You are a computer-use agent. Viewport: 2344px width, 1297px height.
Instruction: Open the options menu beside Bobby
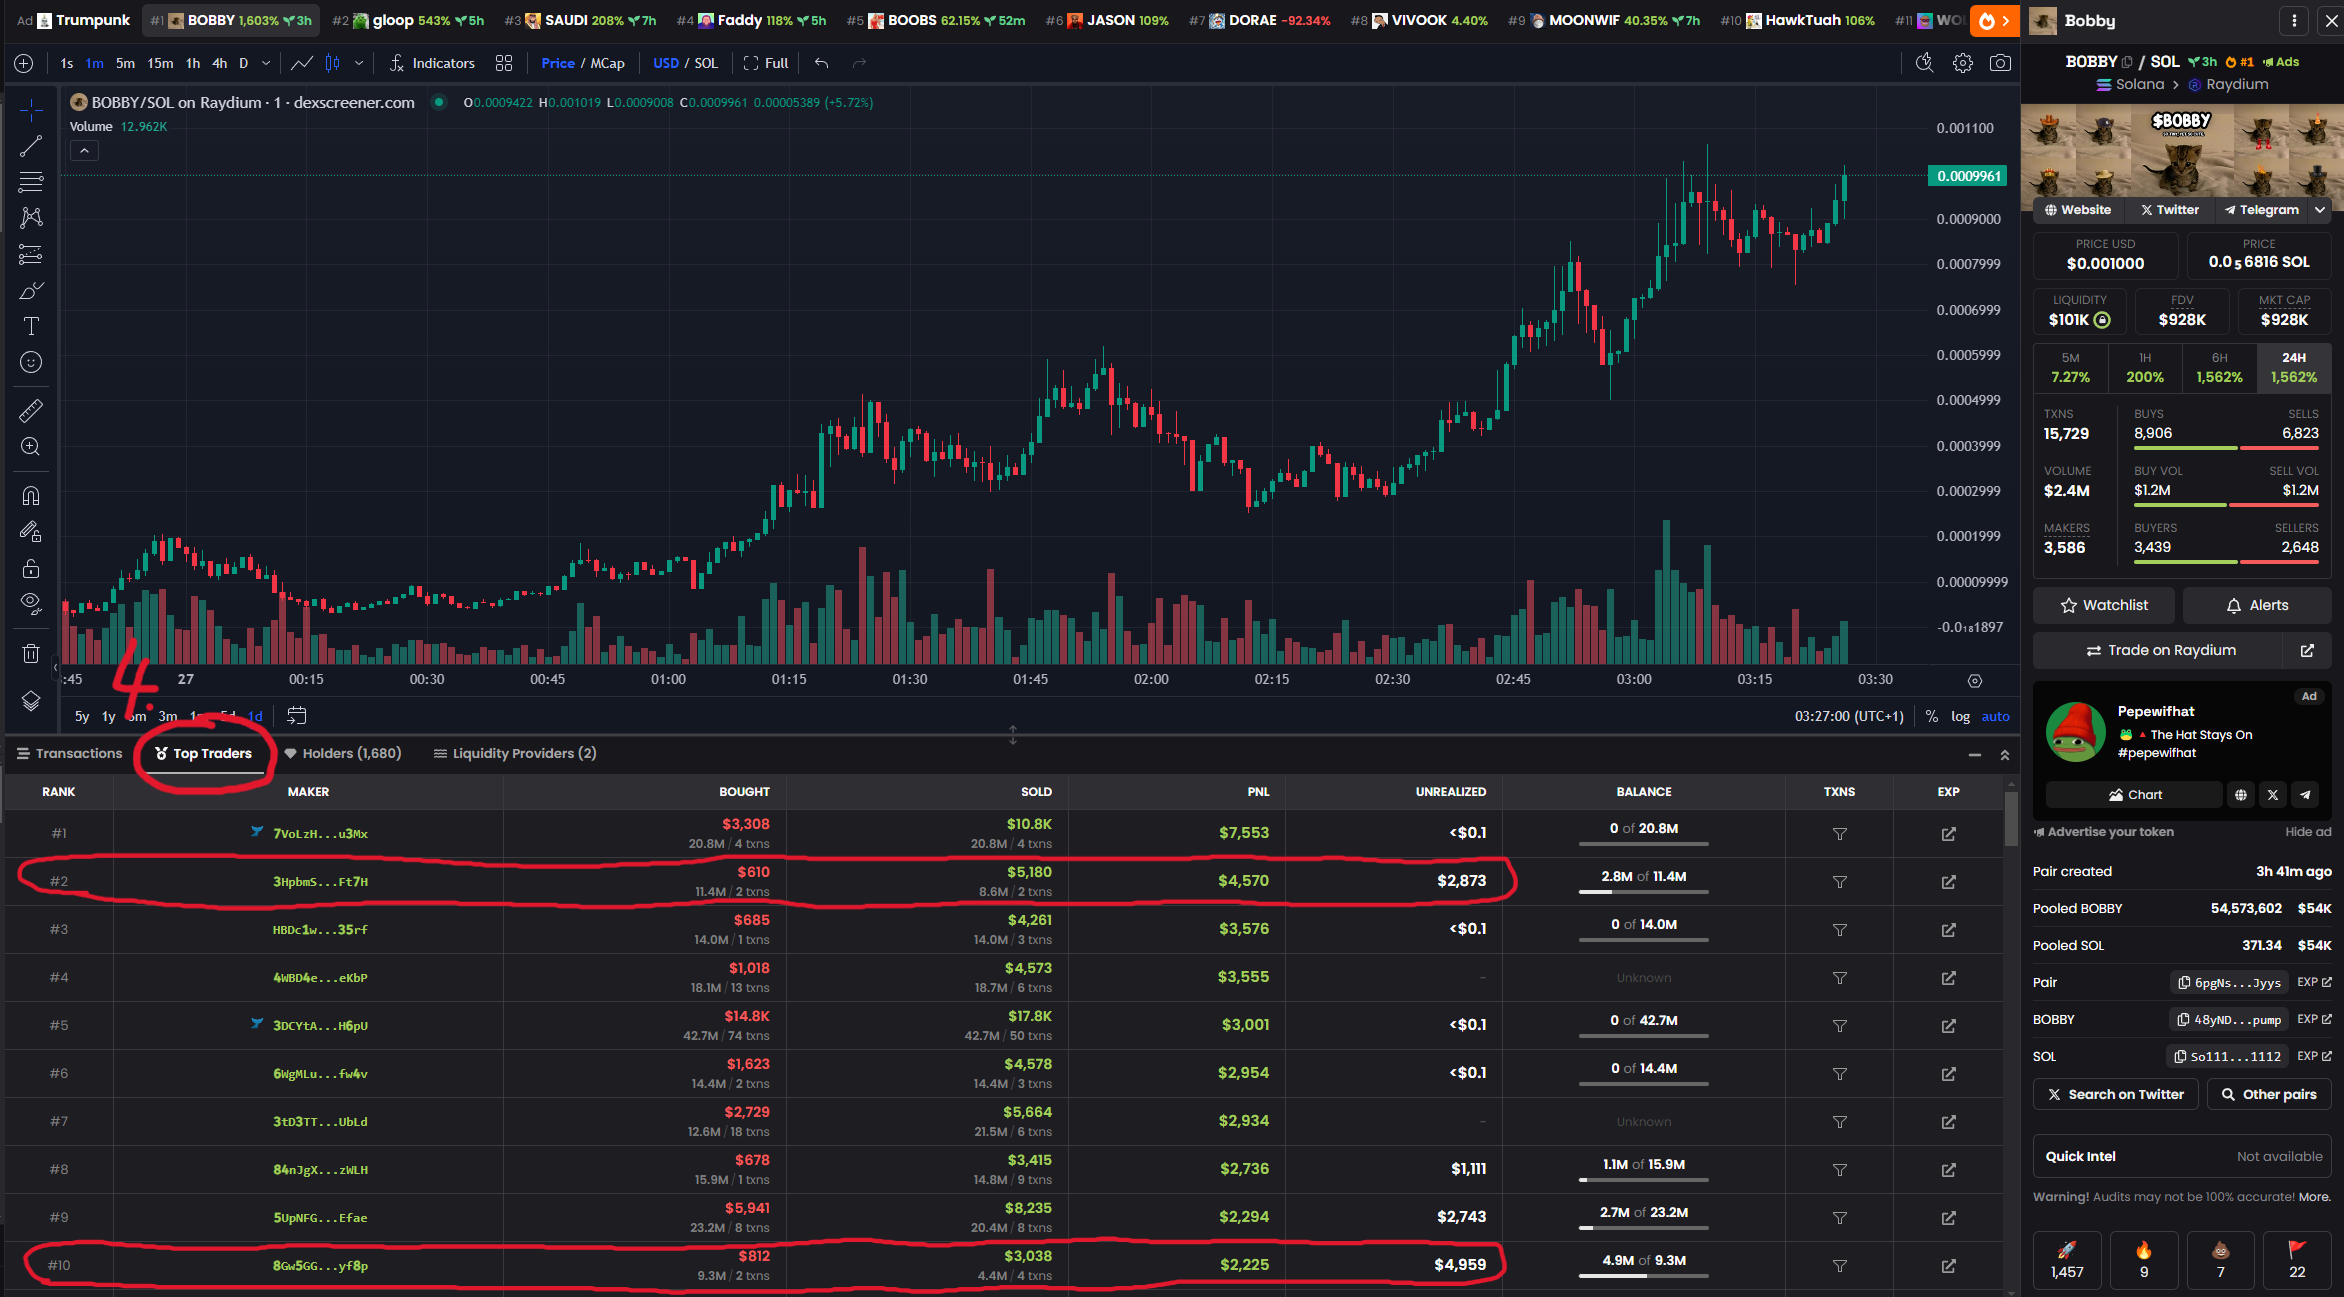click(x=2294, y=20)
